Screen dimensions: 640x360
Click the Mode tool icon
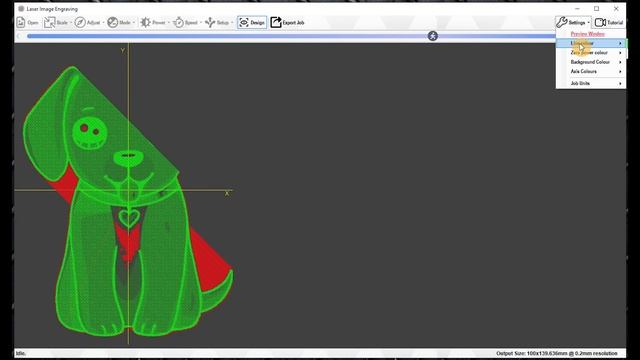(x=113, y=22)
